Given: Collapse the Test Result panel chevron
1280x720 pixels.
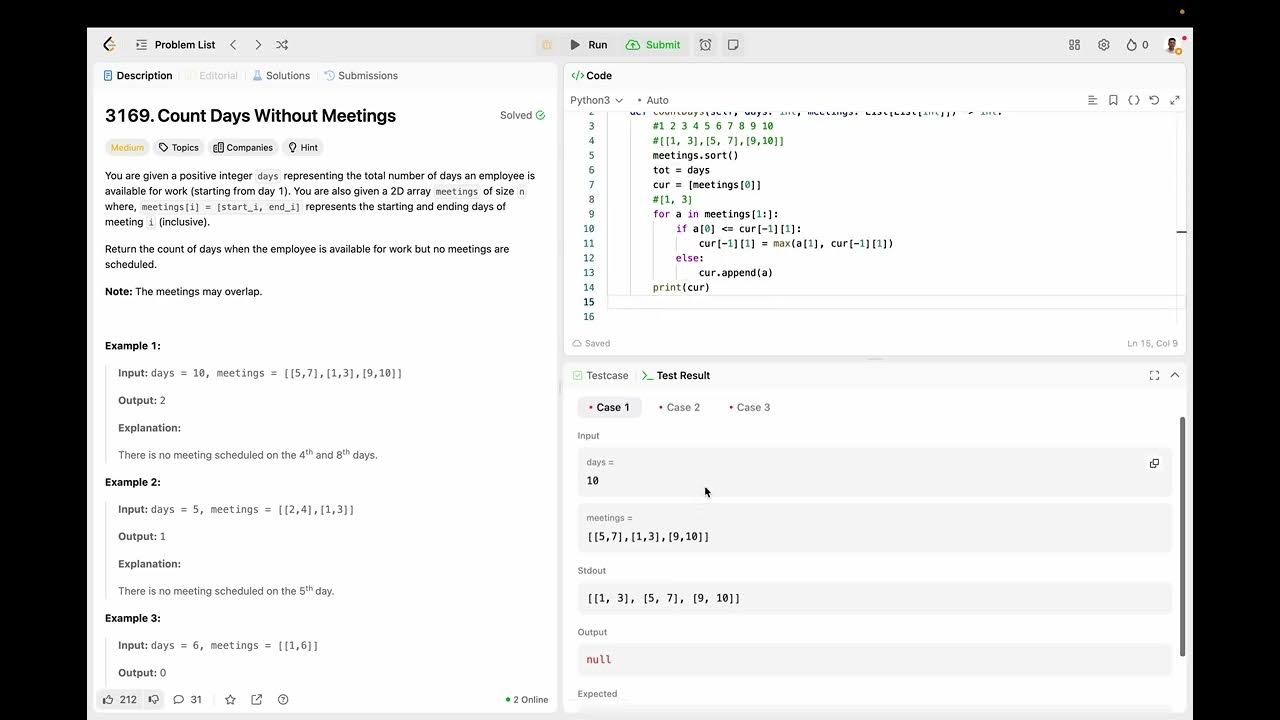Looking at the screenshot, I should tap(1175, 375).
